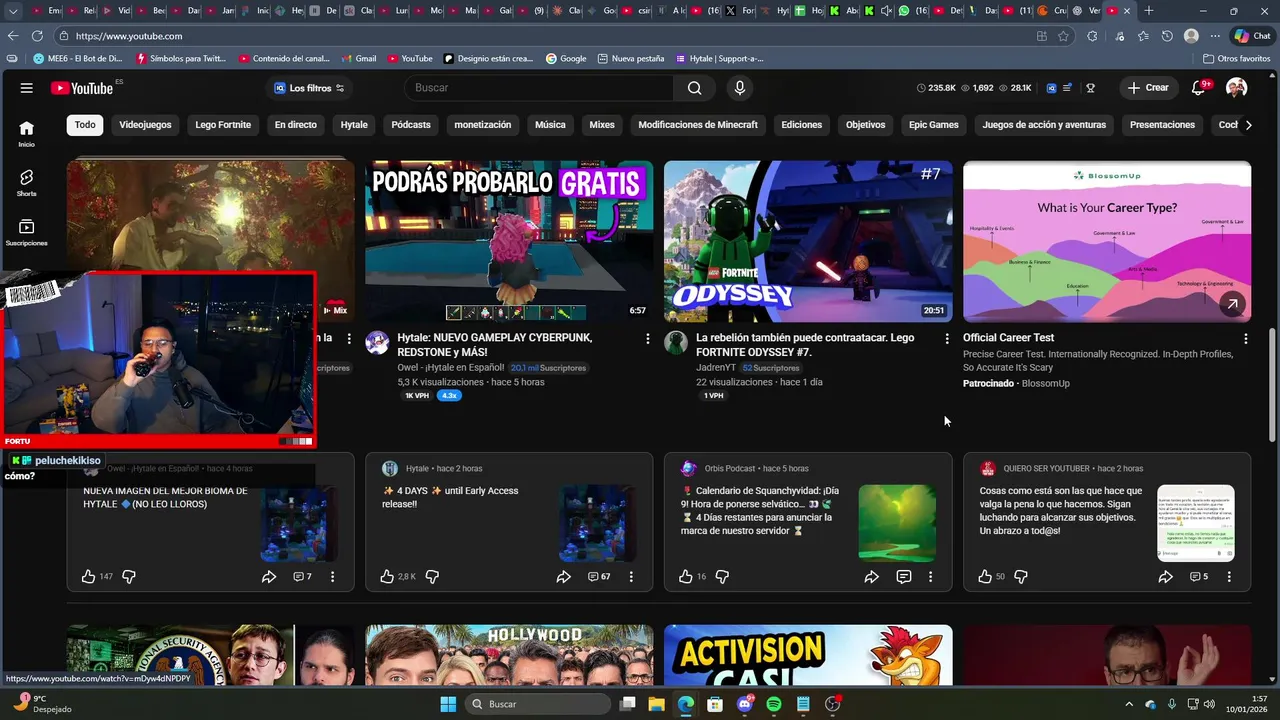Go to Inicio in the sidebar
The width and height of the screenshot is (1280, 720).
tap(26, 133)
